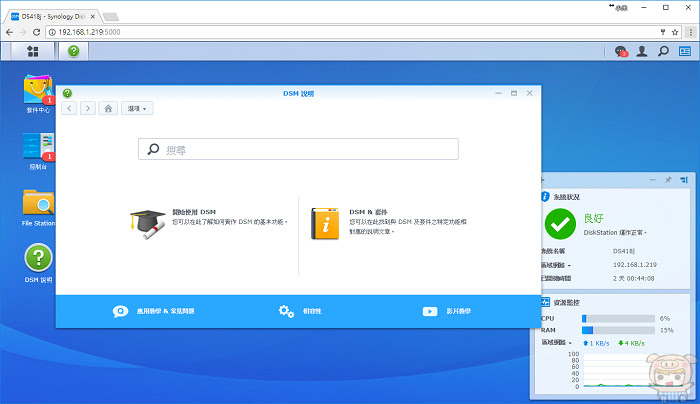Go forward in DSM Help window
This screenshot has width=700, height=404.
88,108
